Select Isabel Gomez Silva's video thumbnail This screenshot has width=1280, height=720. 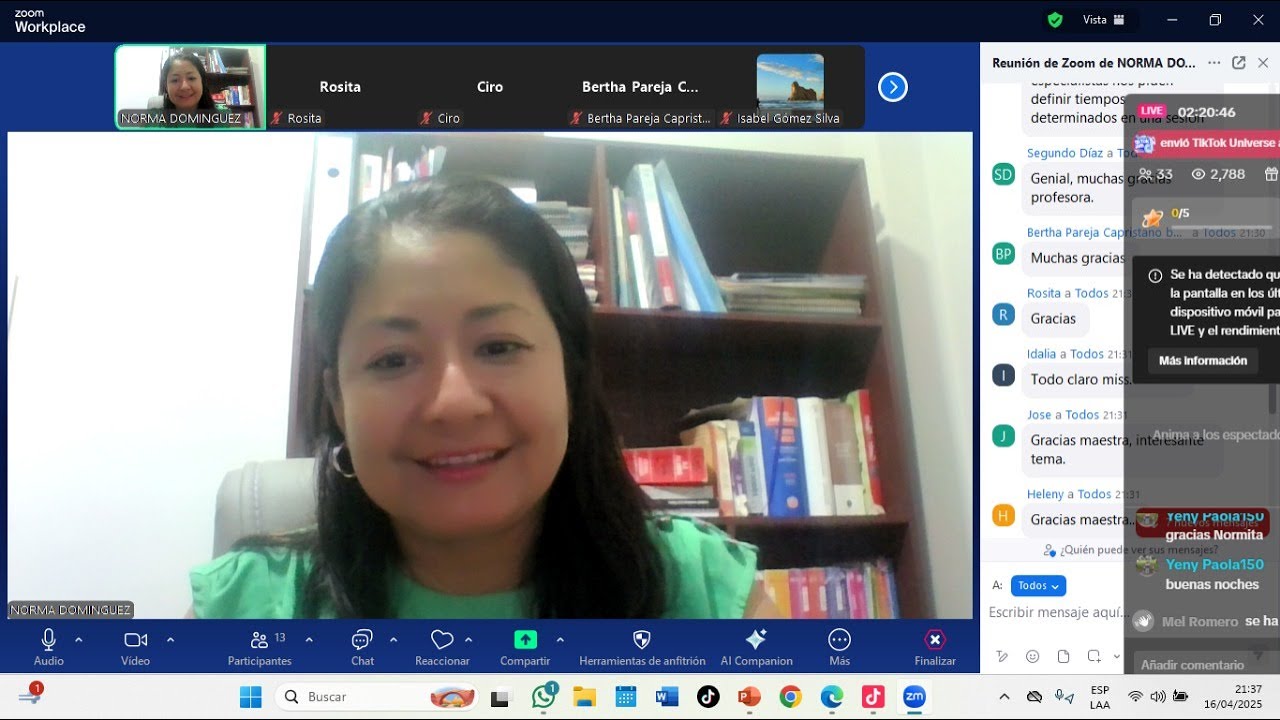790,88
